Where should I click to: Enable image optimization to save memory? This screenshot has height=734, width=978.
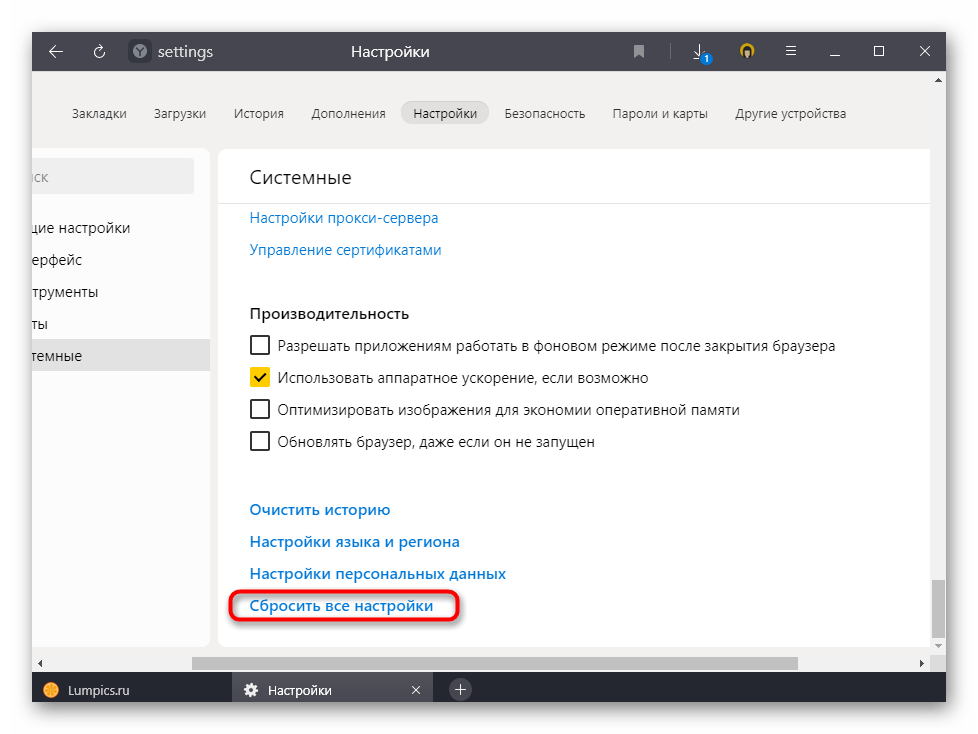click(x=259, y=409)
